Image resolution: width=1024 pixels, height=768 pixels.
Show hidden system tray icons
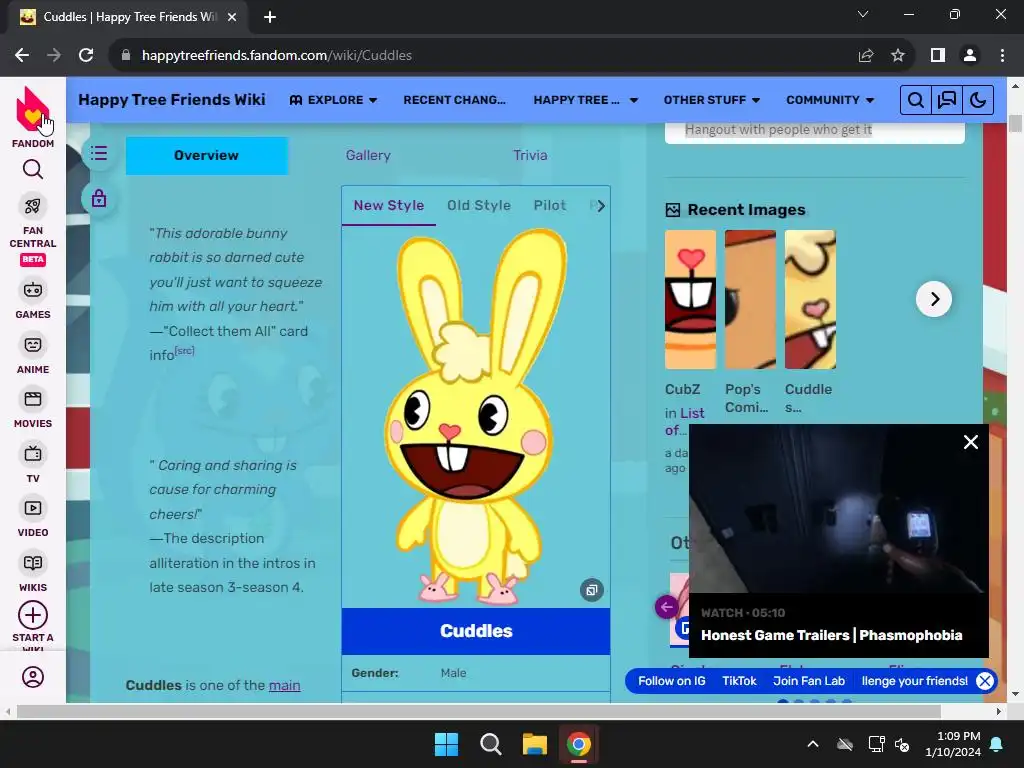[x=813, y=744]
